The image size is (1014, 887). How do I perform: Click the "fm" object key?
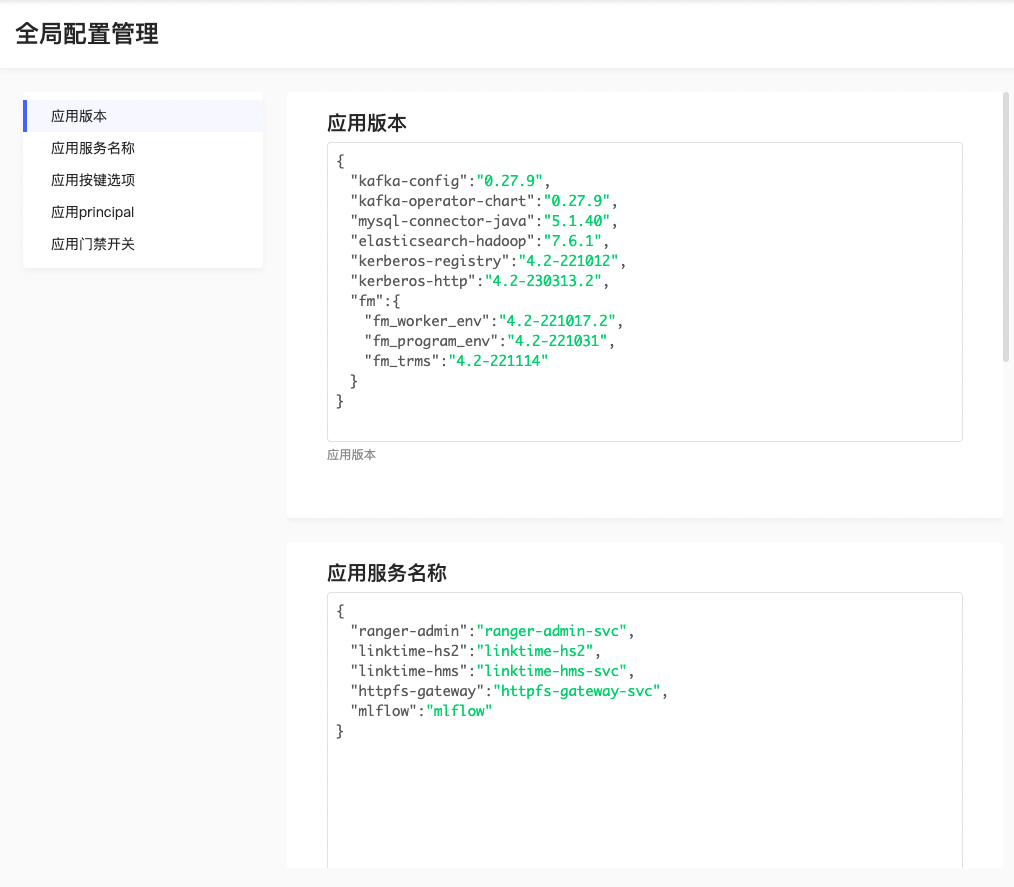(x=367, y=301)
